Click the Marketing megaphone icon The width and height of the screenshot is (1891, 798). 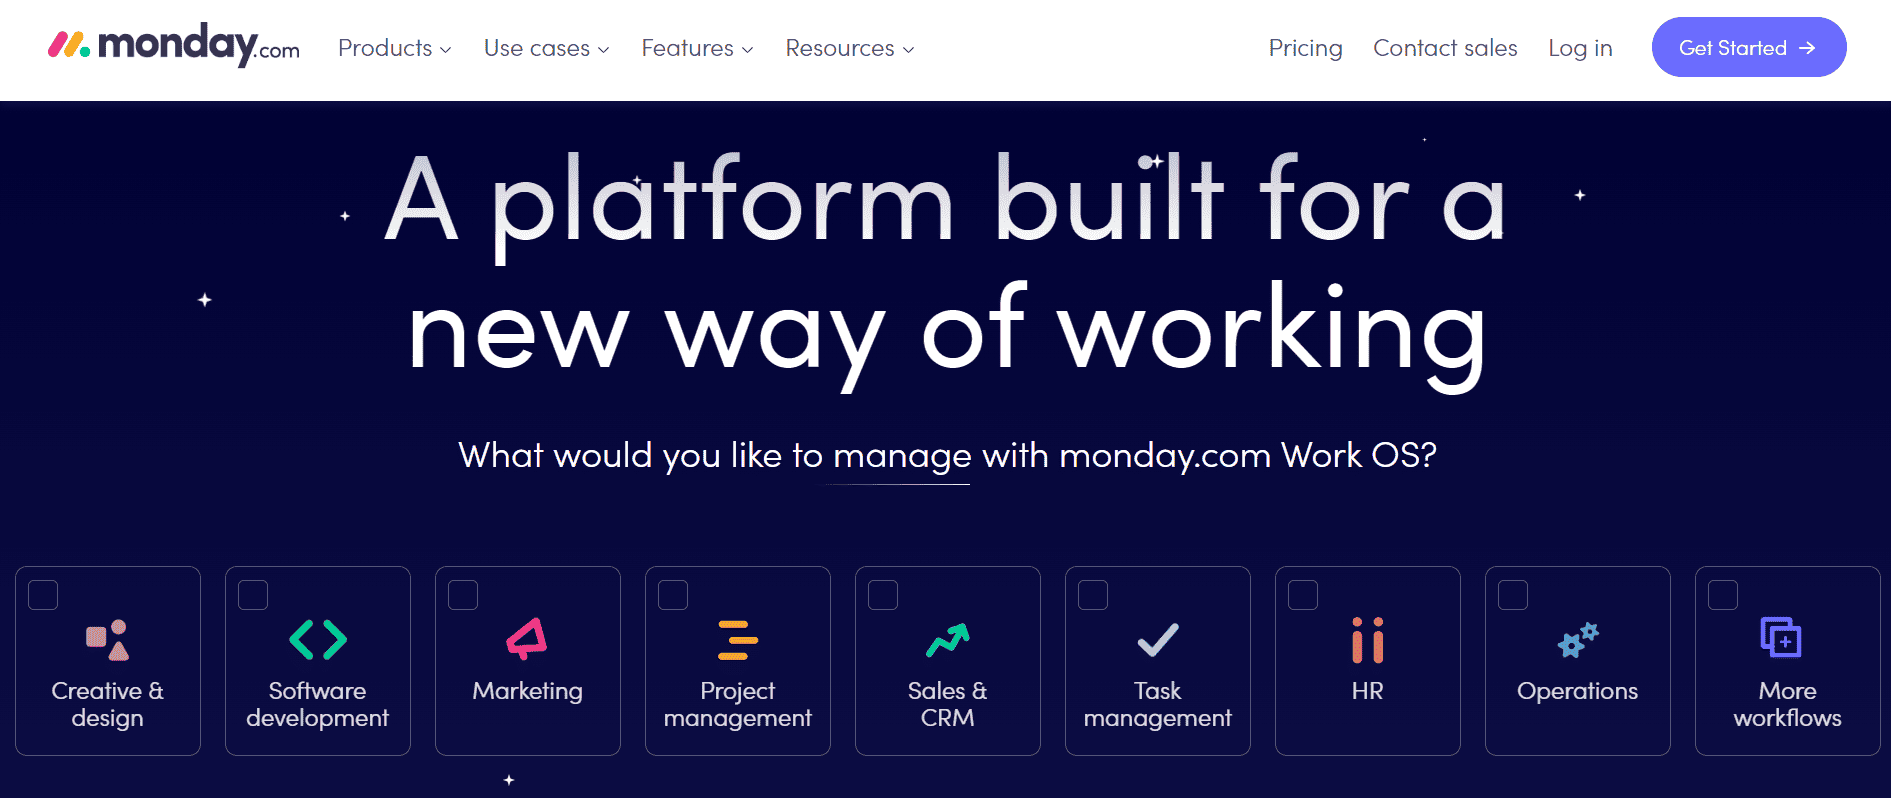(x=527, y=639)
